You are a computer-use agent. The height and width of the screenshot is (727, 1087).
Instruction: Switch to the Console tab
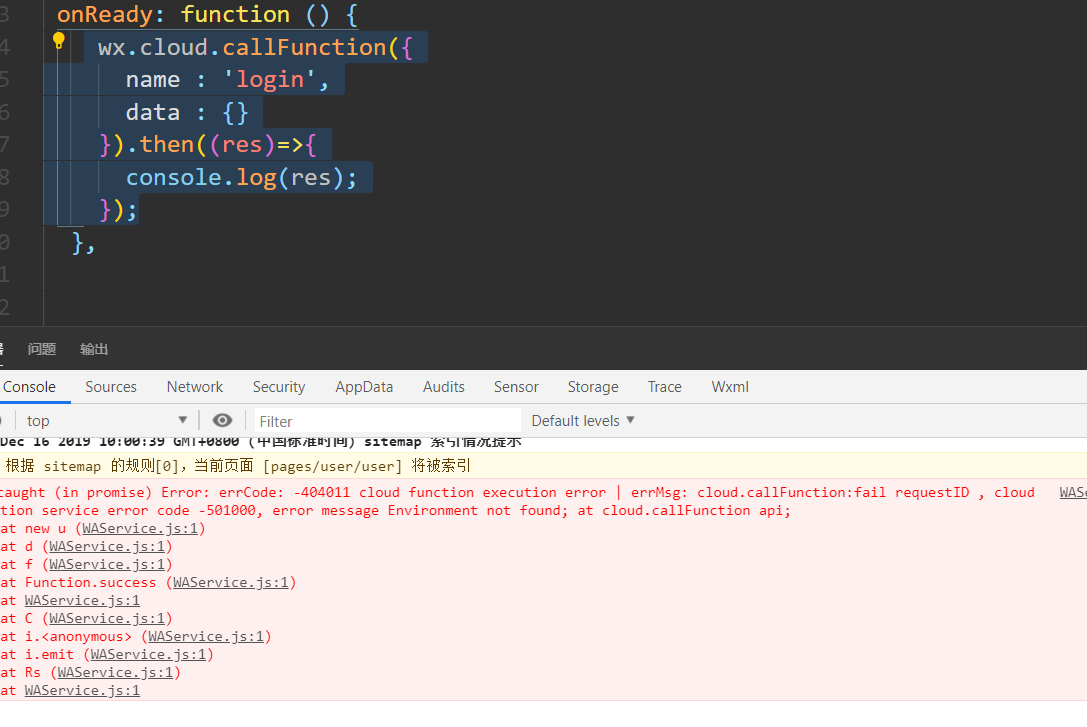pos(29,387)
